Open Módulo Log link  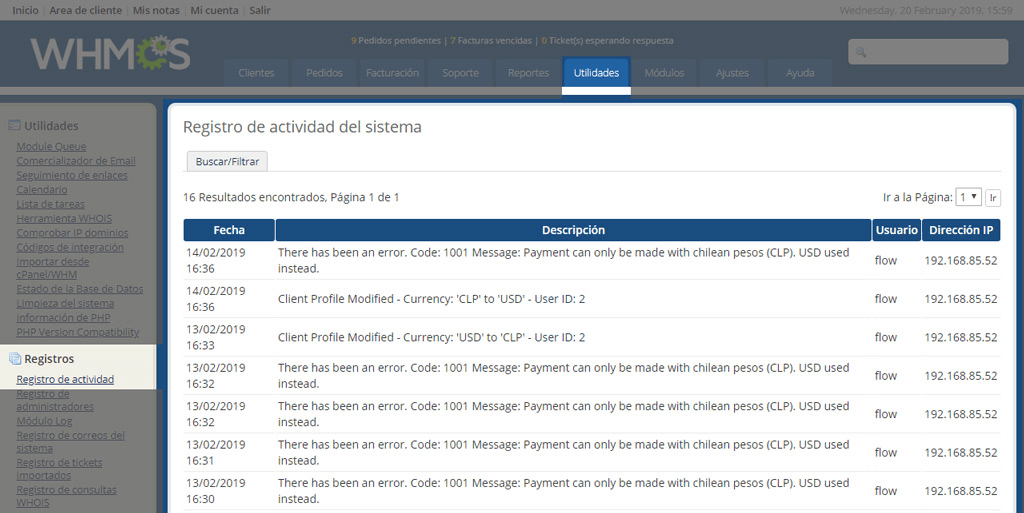pos(44,421)
